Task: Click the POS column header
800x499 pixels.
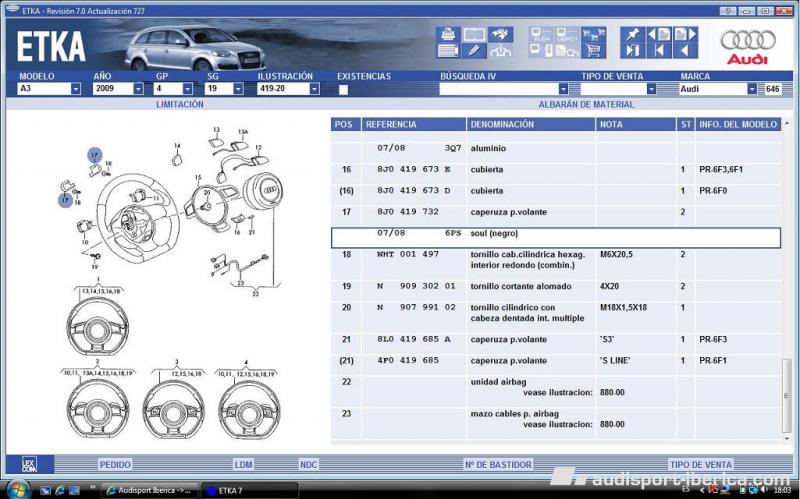Action: coord(346,124)
